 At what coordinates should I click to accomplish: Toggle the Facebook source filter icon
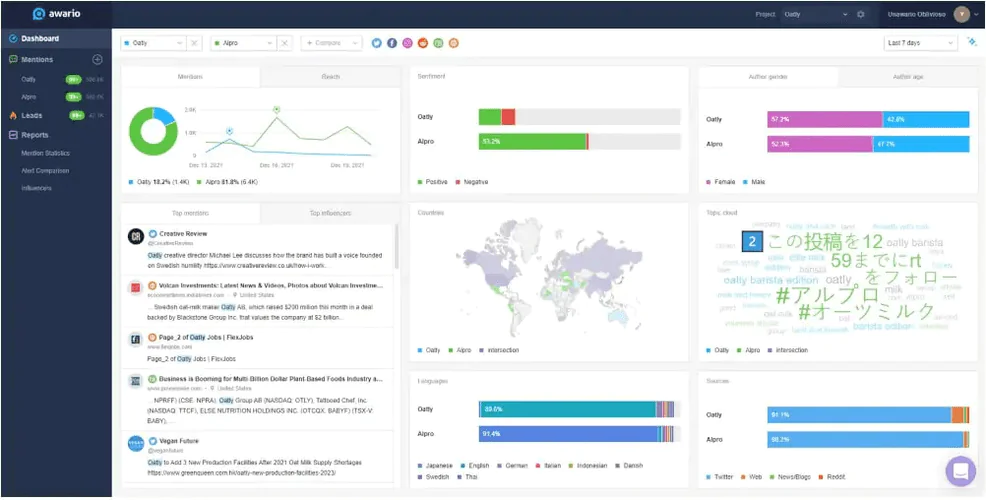tap(392, 43)
